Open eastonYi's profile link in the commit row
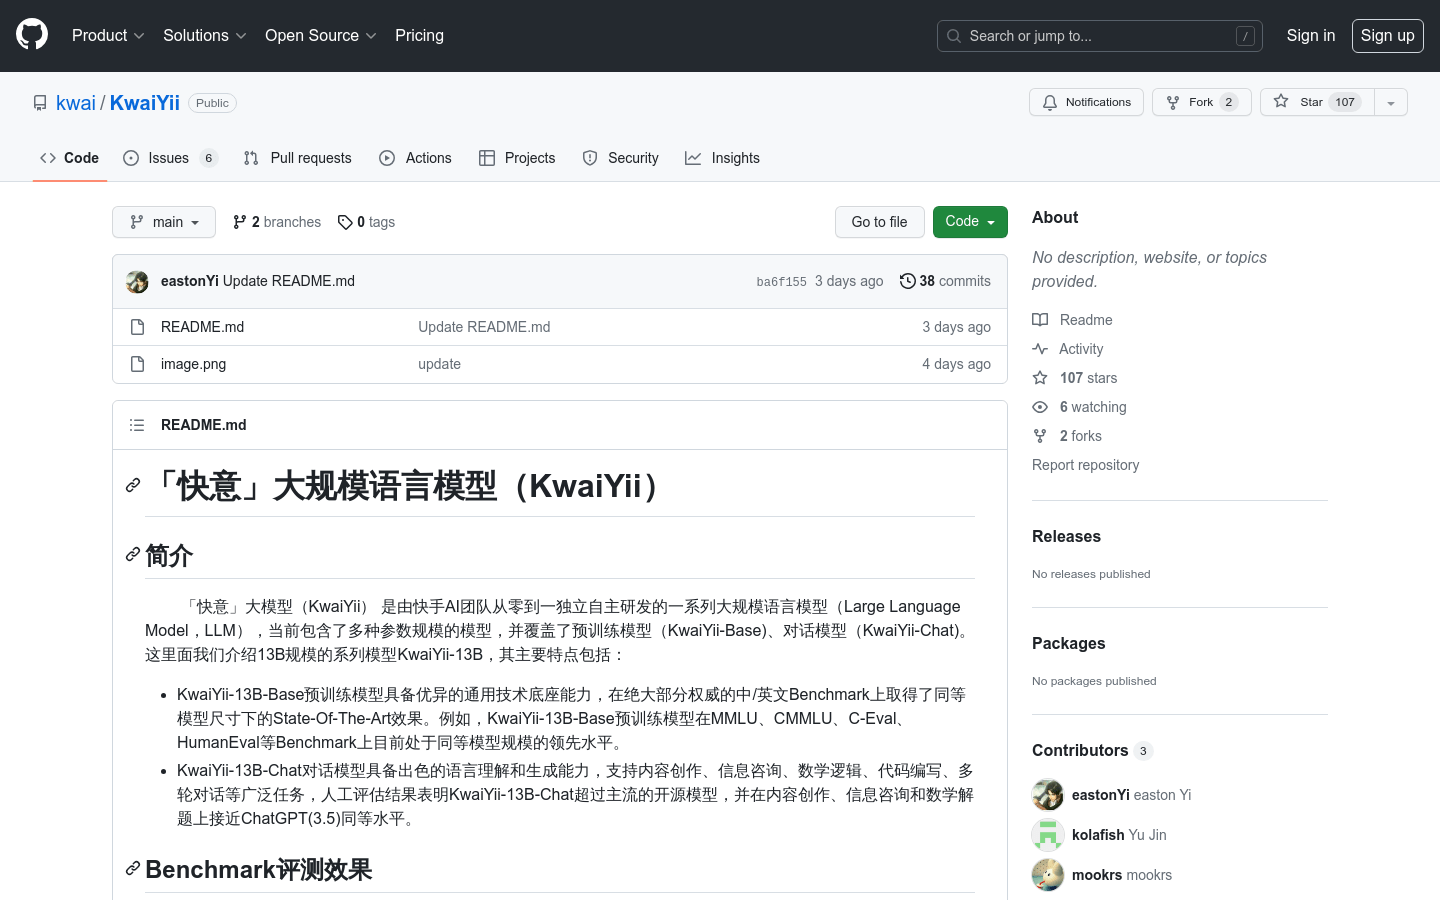 pos(190,281)
